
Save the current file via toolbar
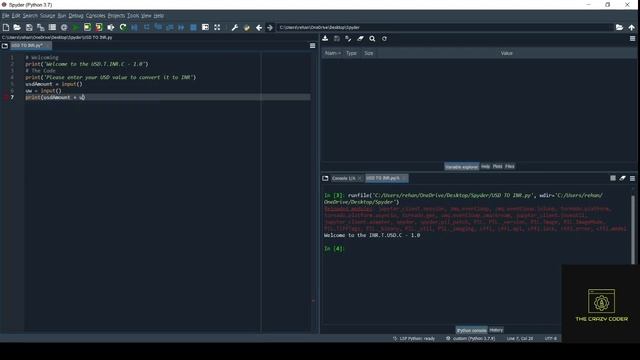[x=29, y=27]
